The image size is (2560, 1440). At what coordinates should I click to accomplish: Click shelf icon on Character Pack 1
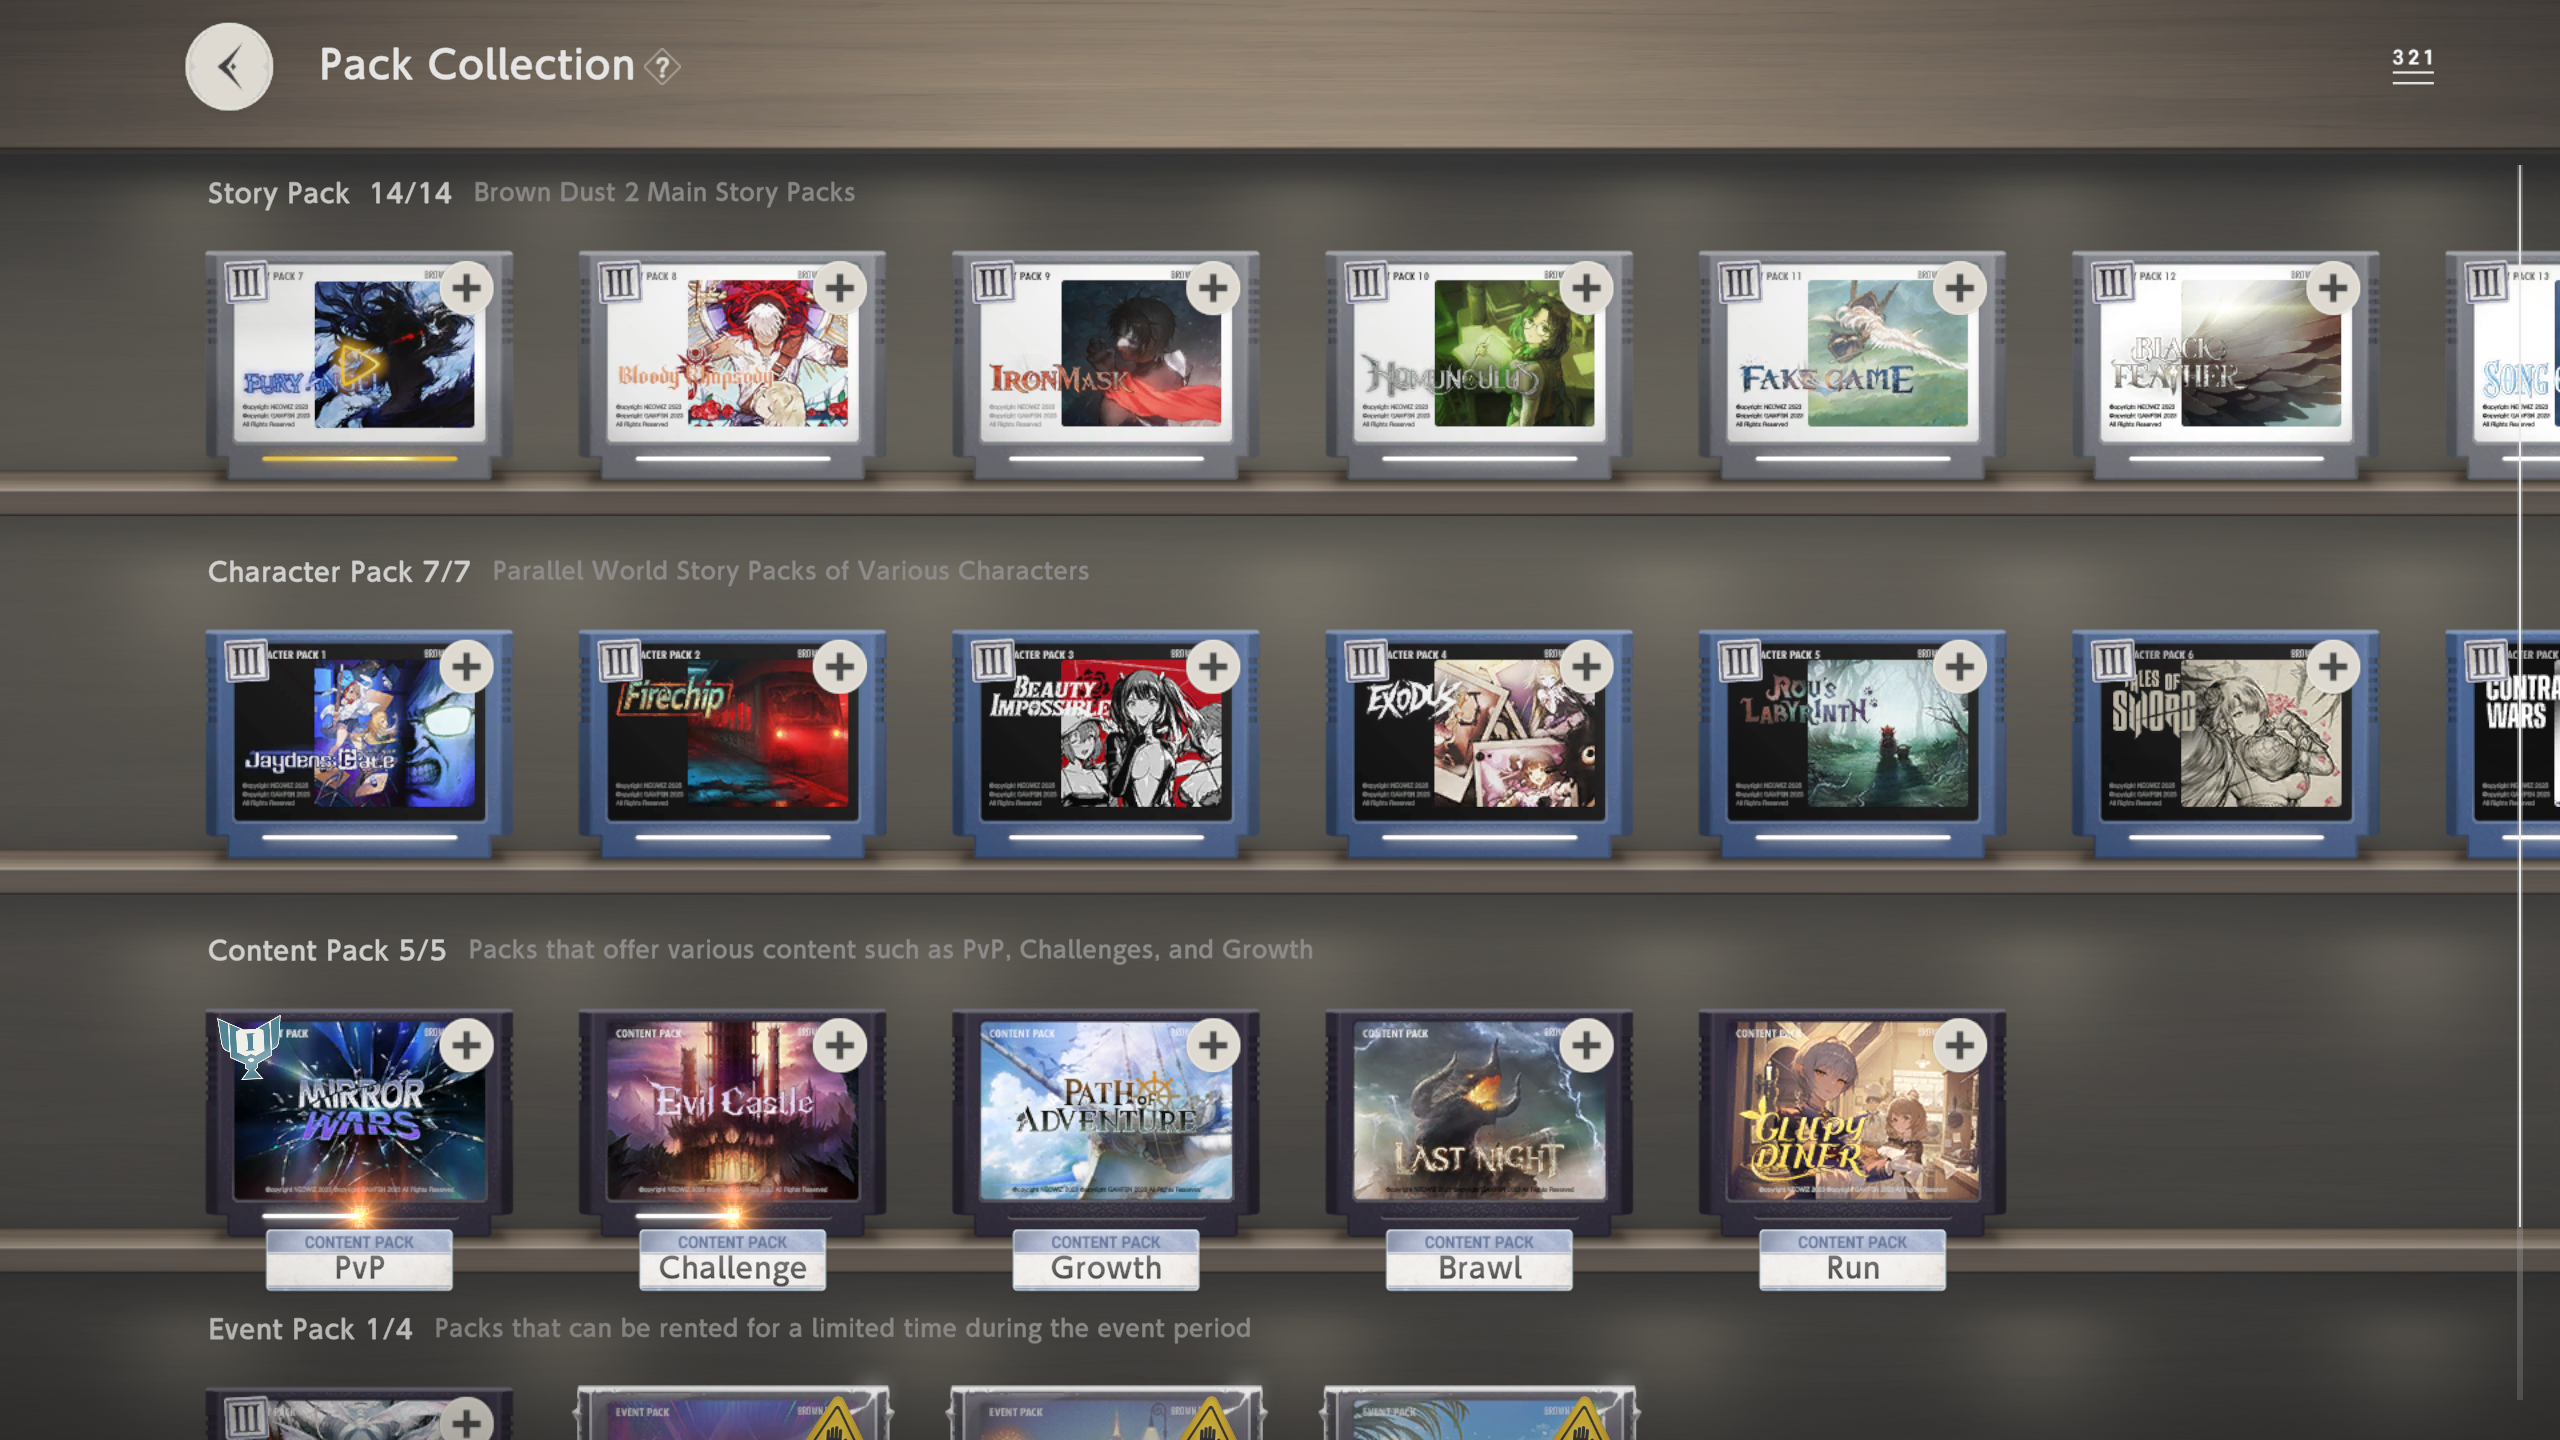246,661
